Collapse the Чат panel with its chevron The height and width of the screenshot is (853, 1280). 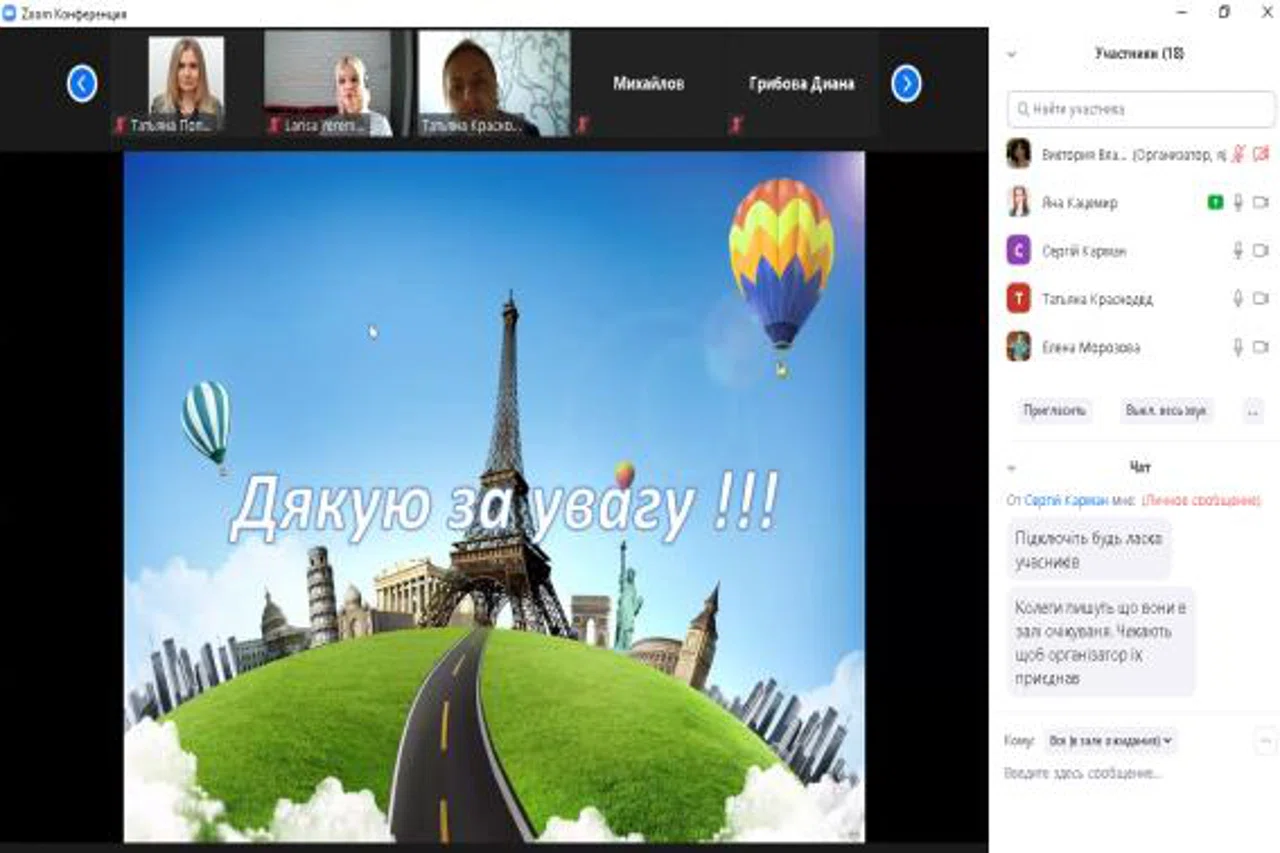[x=1011, y=468]
